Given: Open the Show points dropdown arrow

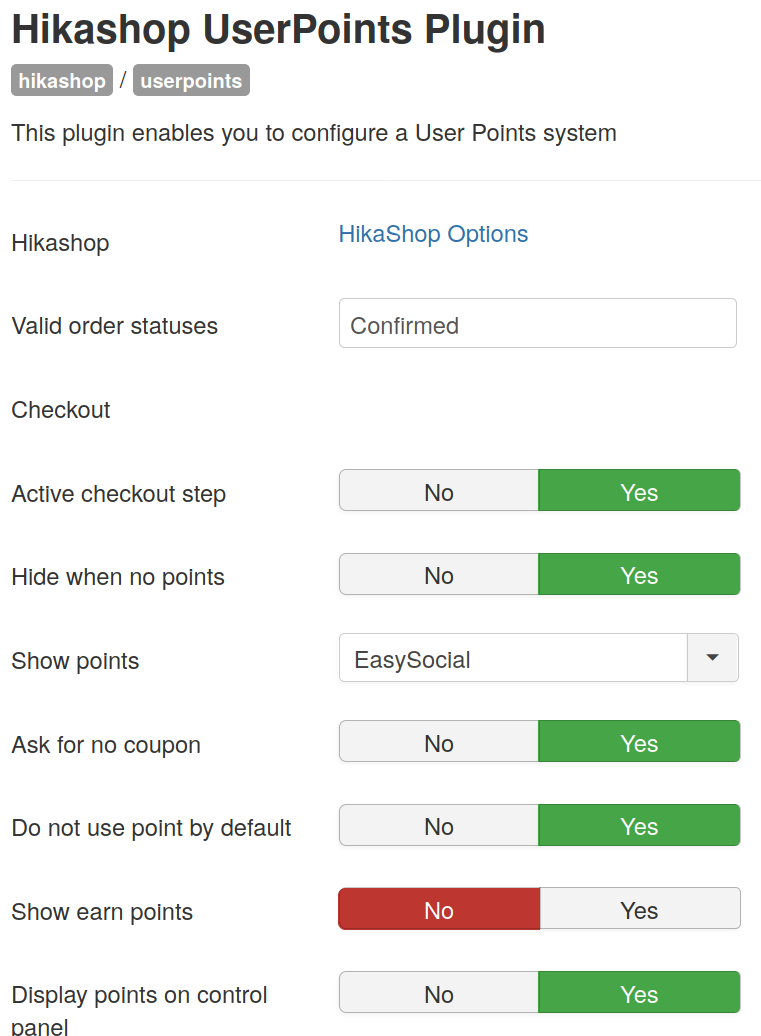Looking at the screenshot, I should click(x=712, y=658).
